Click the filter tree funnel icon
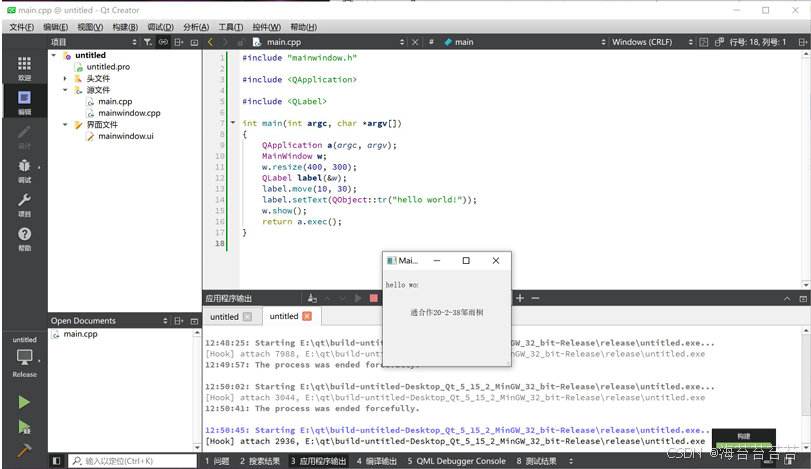This screenshot has height=469, width=811. tap(148, 42)
